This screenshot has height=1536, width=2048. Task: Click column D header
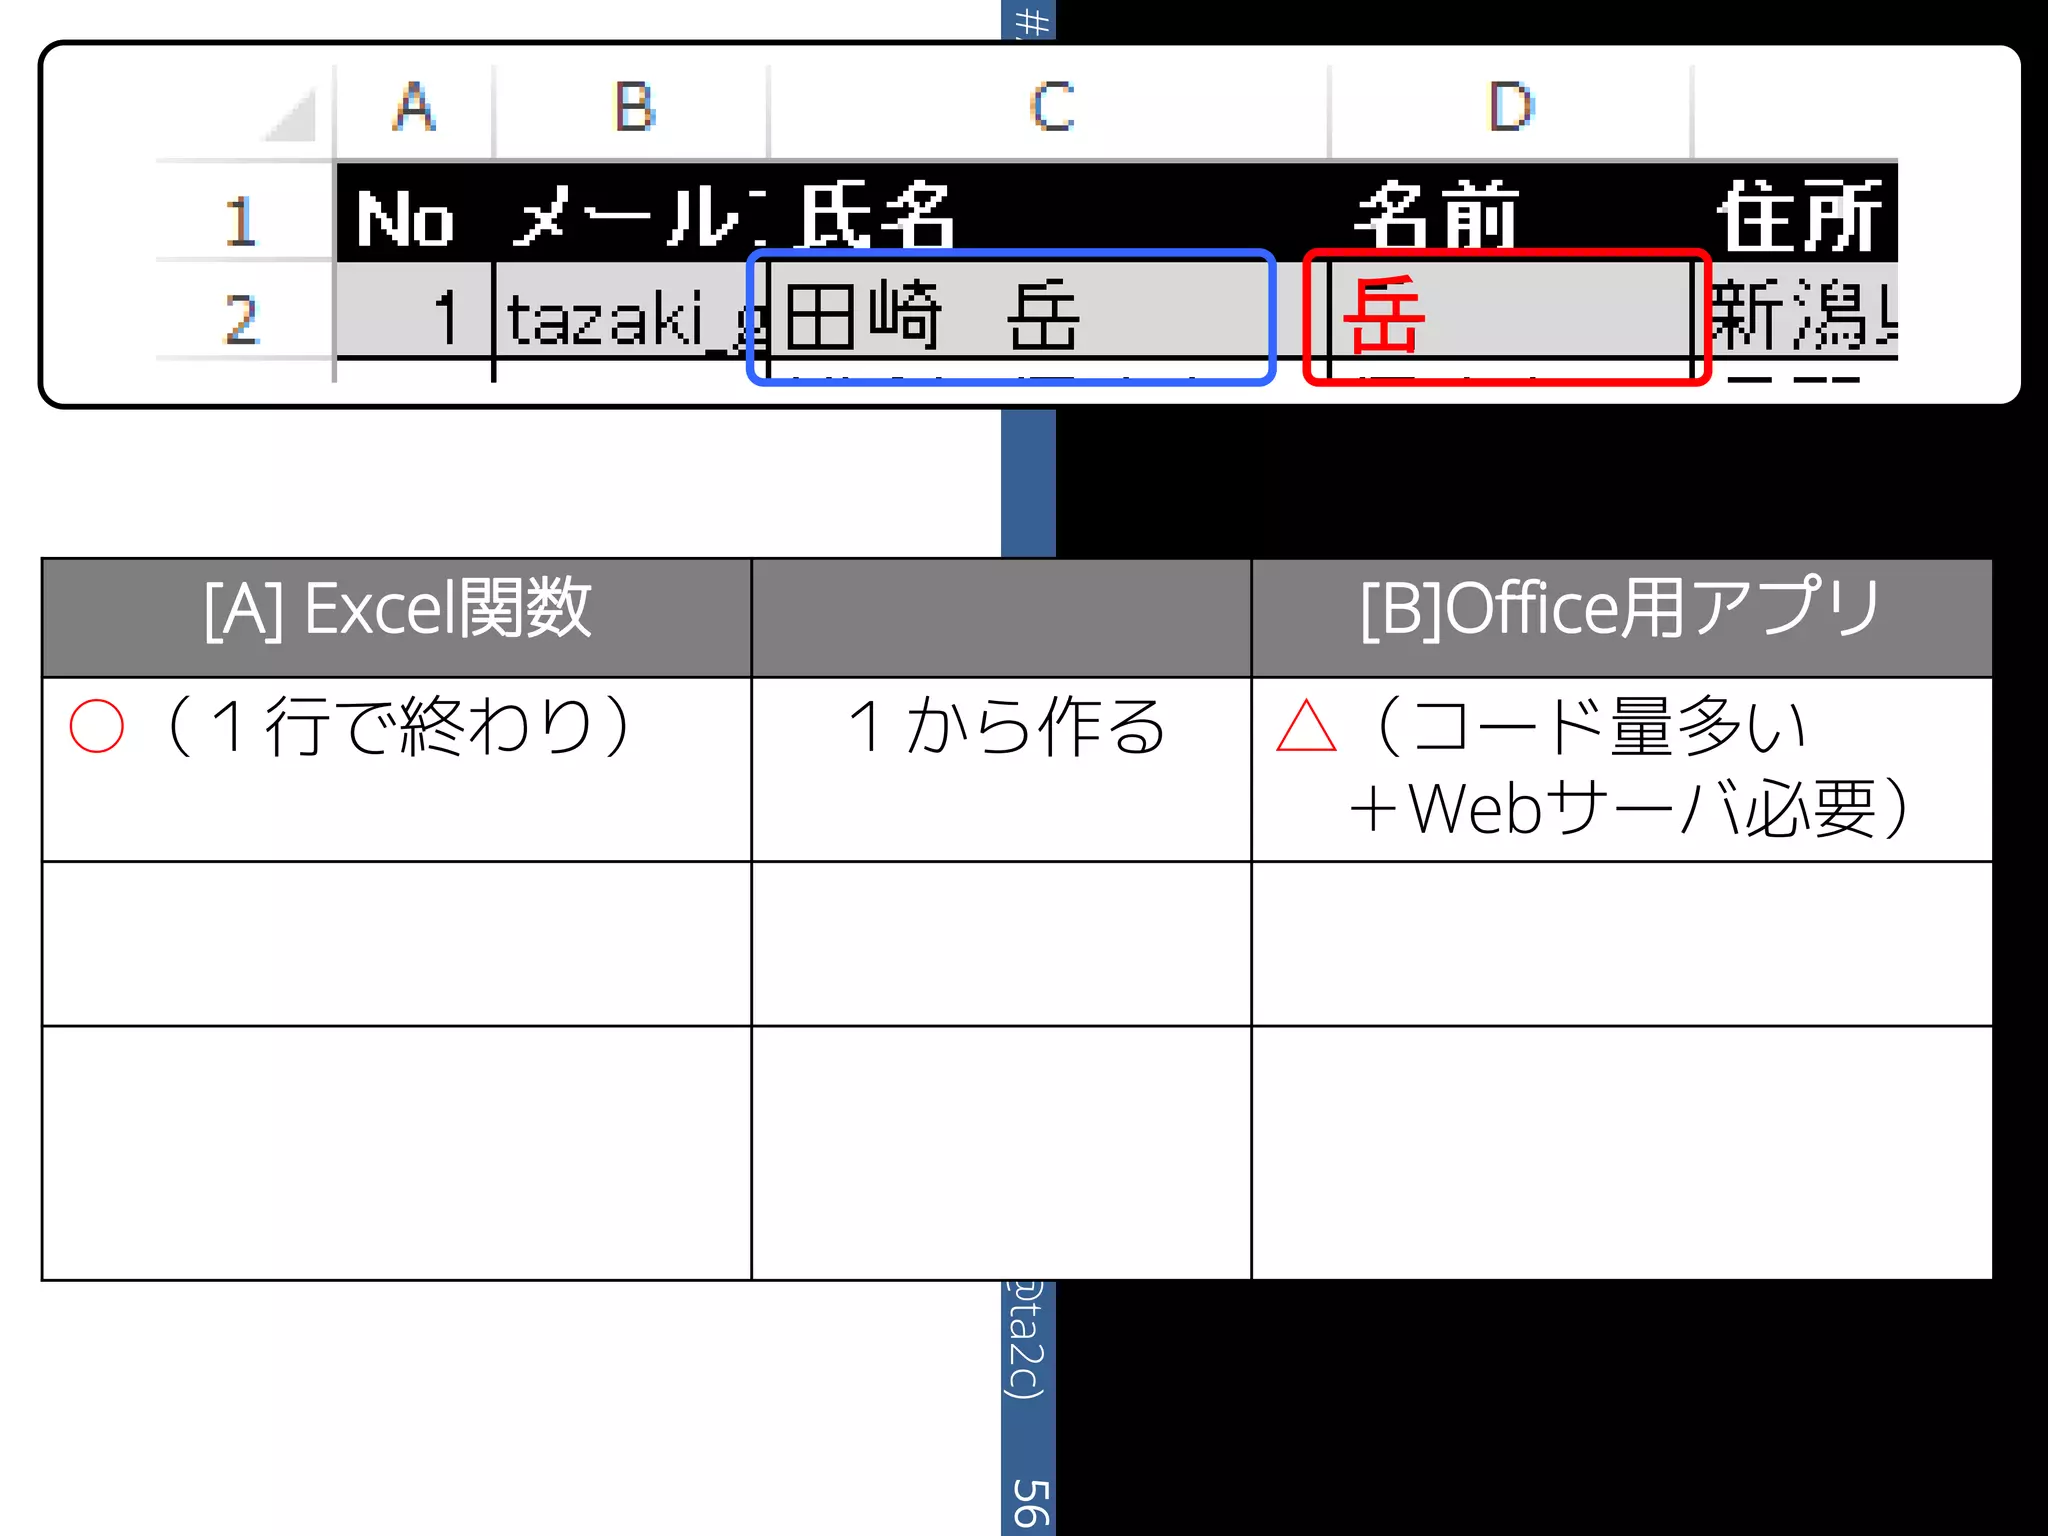(1510, 110)
